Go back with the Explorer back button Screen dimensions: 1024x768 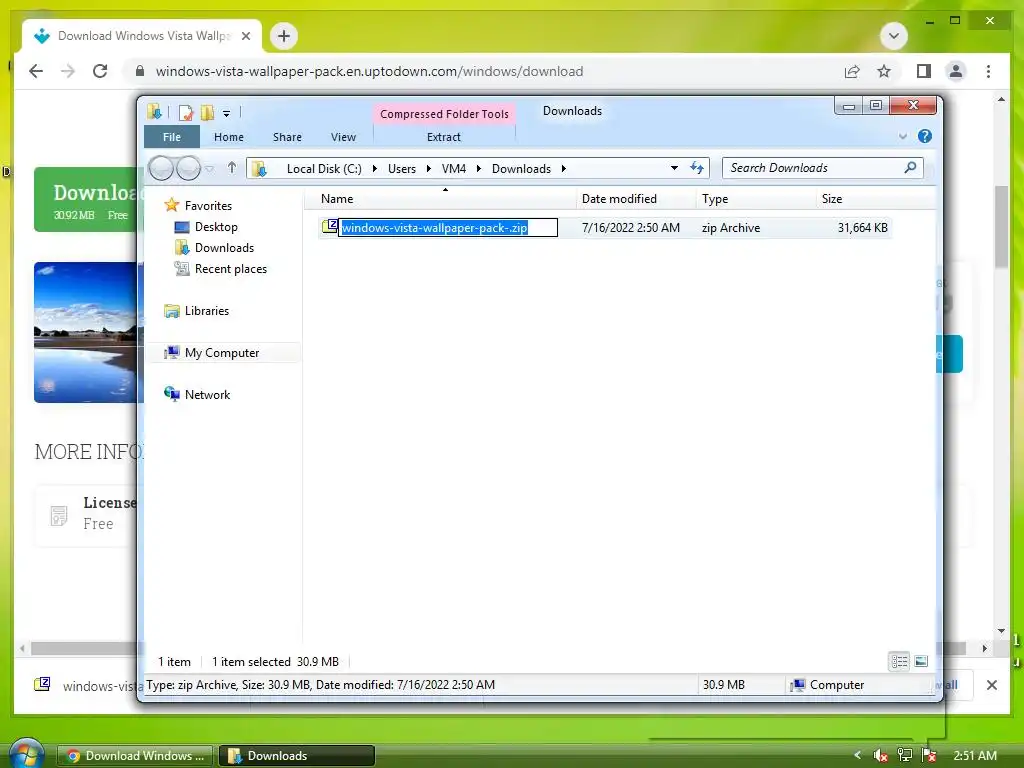point(161,168)
